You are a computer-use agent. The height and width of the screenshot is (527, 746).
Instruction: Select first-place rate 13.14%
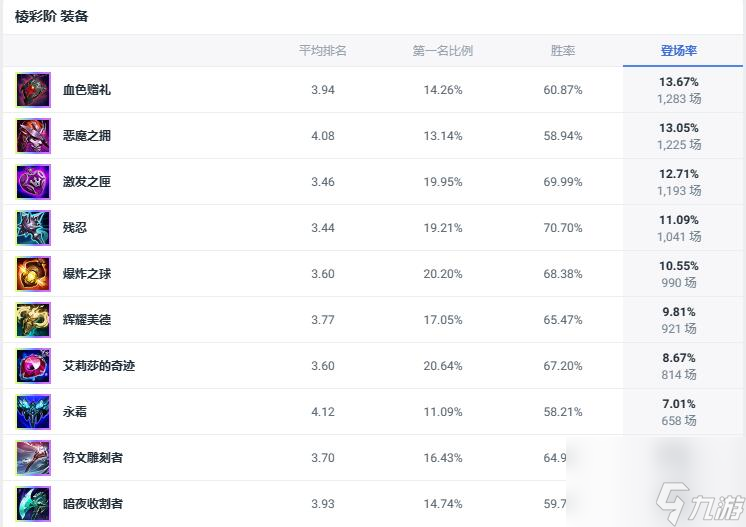(443, 136)
